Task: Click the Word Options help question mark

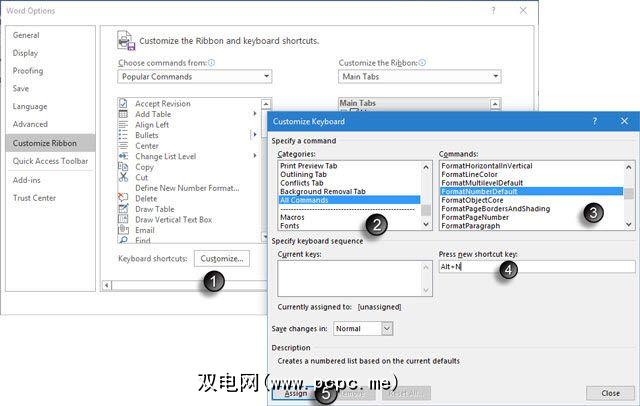Action: (493, 11)
